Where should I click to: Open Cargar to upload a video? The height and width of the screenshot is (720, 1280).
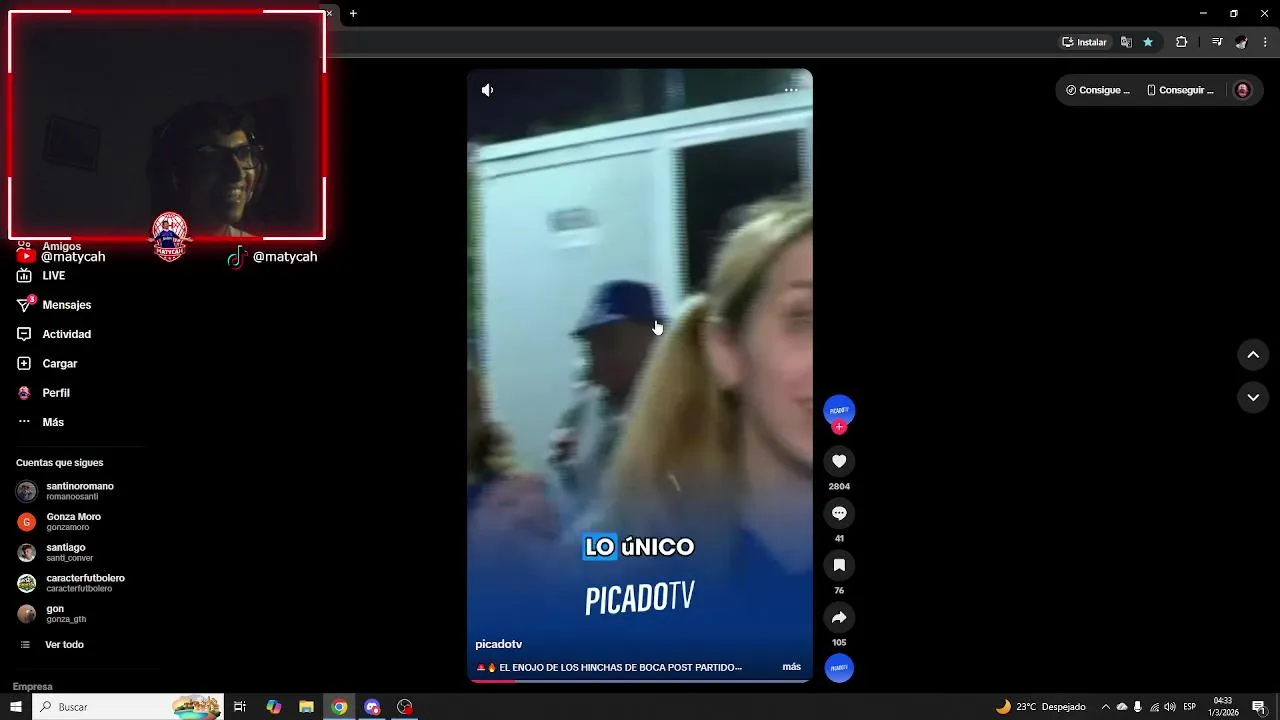tap(59, 364)
